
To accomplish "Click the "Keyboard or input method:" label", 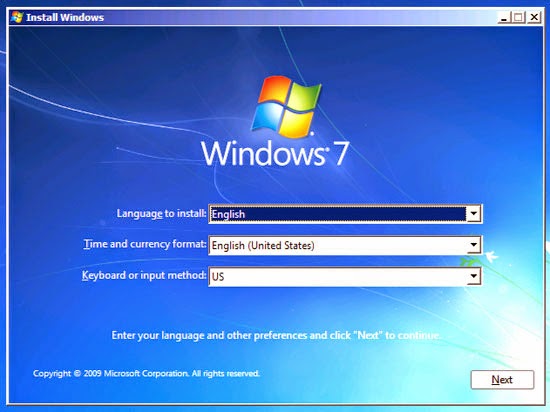I will click(144, 275).
